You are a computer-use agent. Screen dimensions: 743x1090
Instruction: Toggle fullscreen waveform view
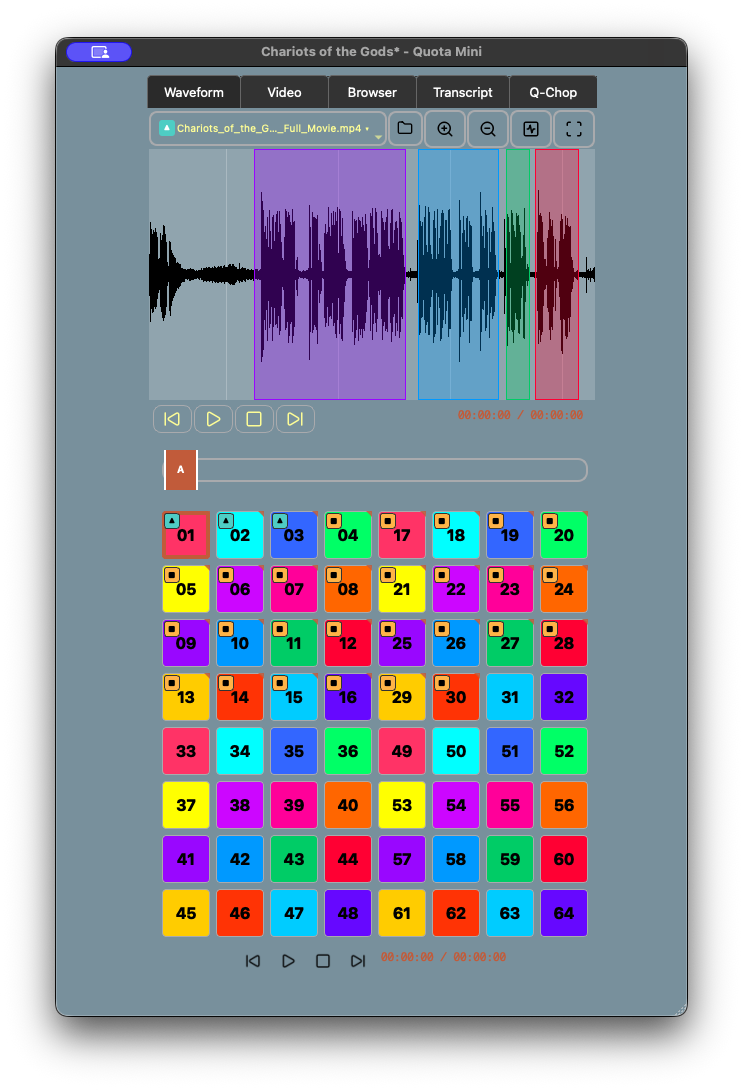[573, 129]
